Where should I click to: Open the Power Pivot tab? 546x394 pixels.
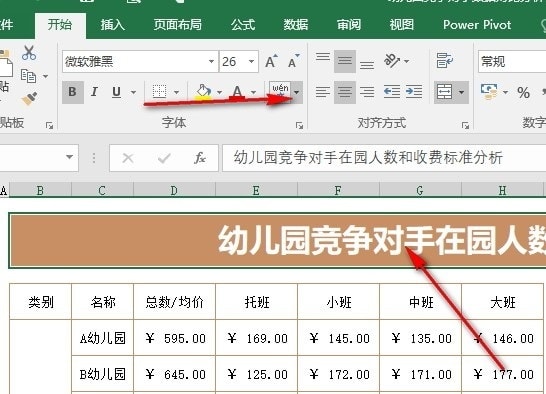point(477,25)
